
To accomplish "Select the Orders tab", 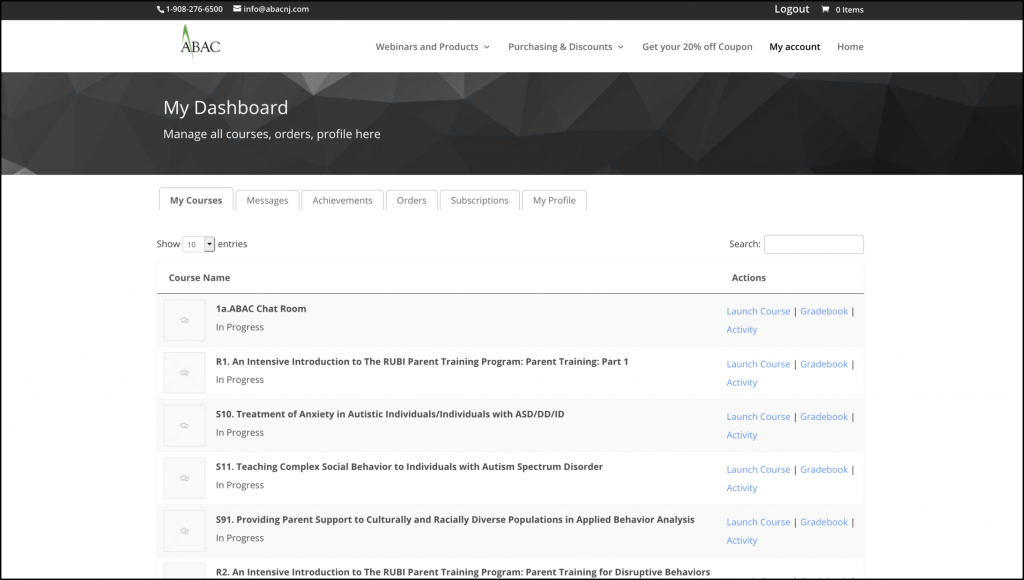I will pos(411,200).
